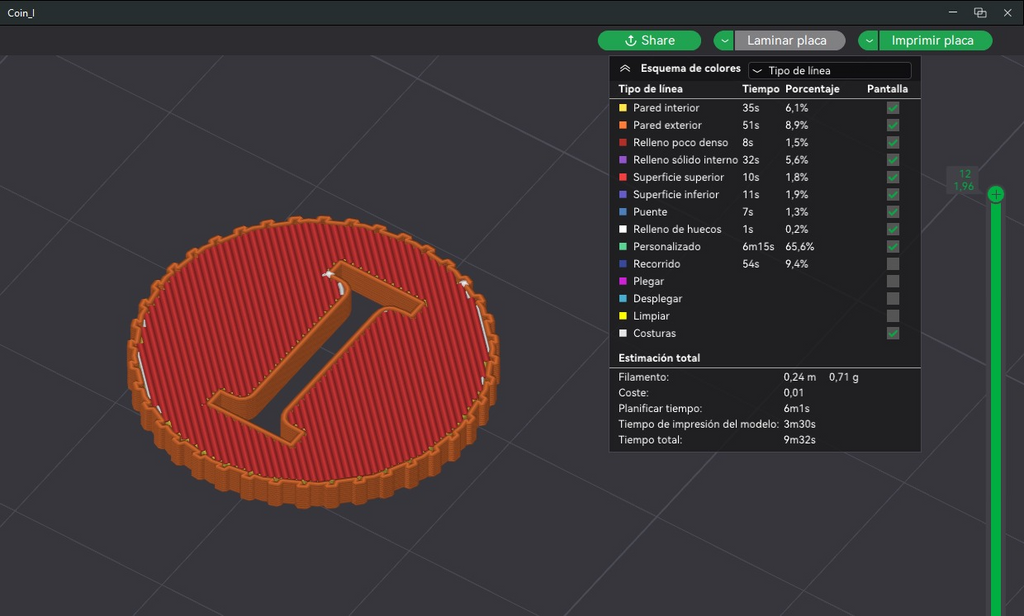Click the Tiempo total 9m32s value
This screenshot has height=616, width=1024.
(799, 440)
